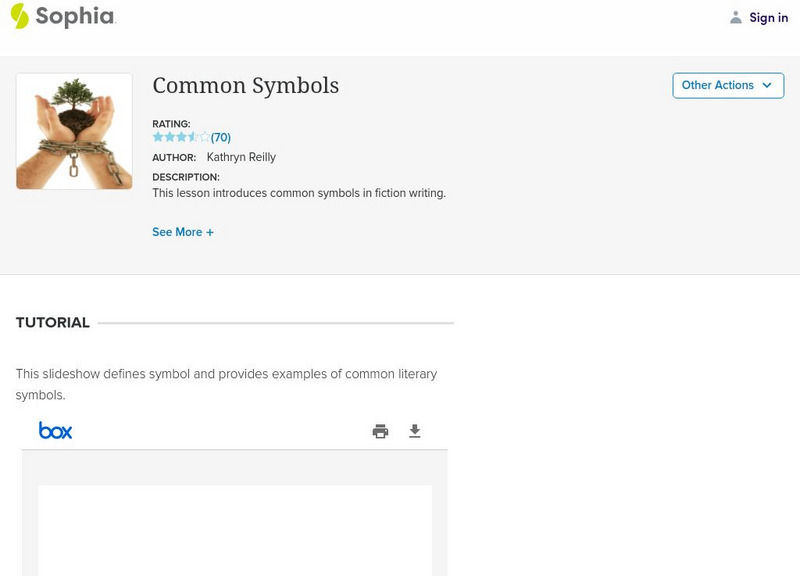Click the tree-in-hands lesson thumbnail
Image resolution: width=800 pixels, height=576 pixels.
pos(74,131)
